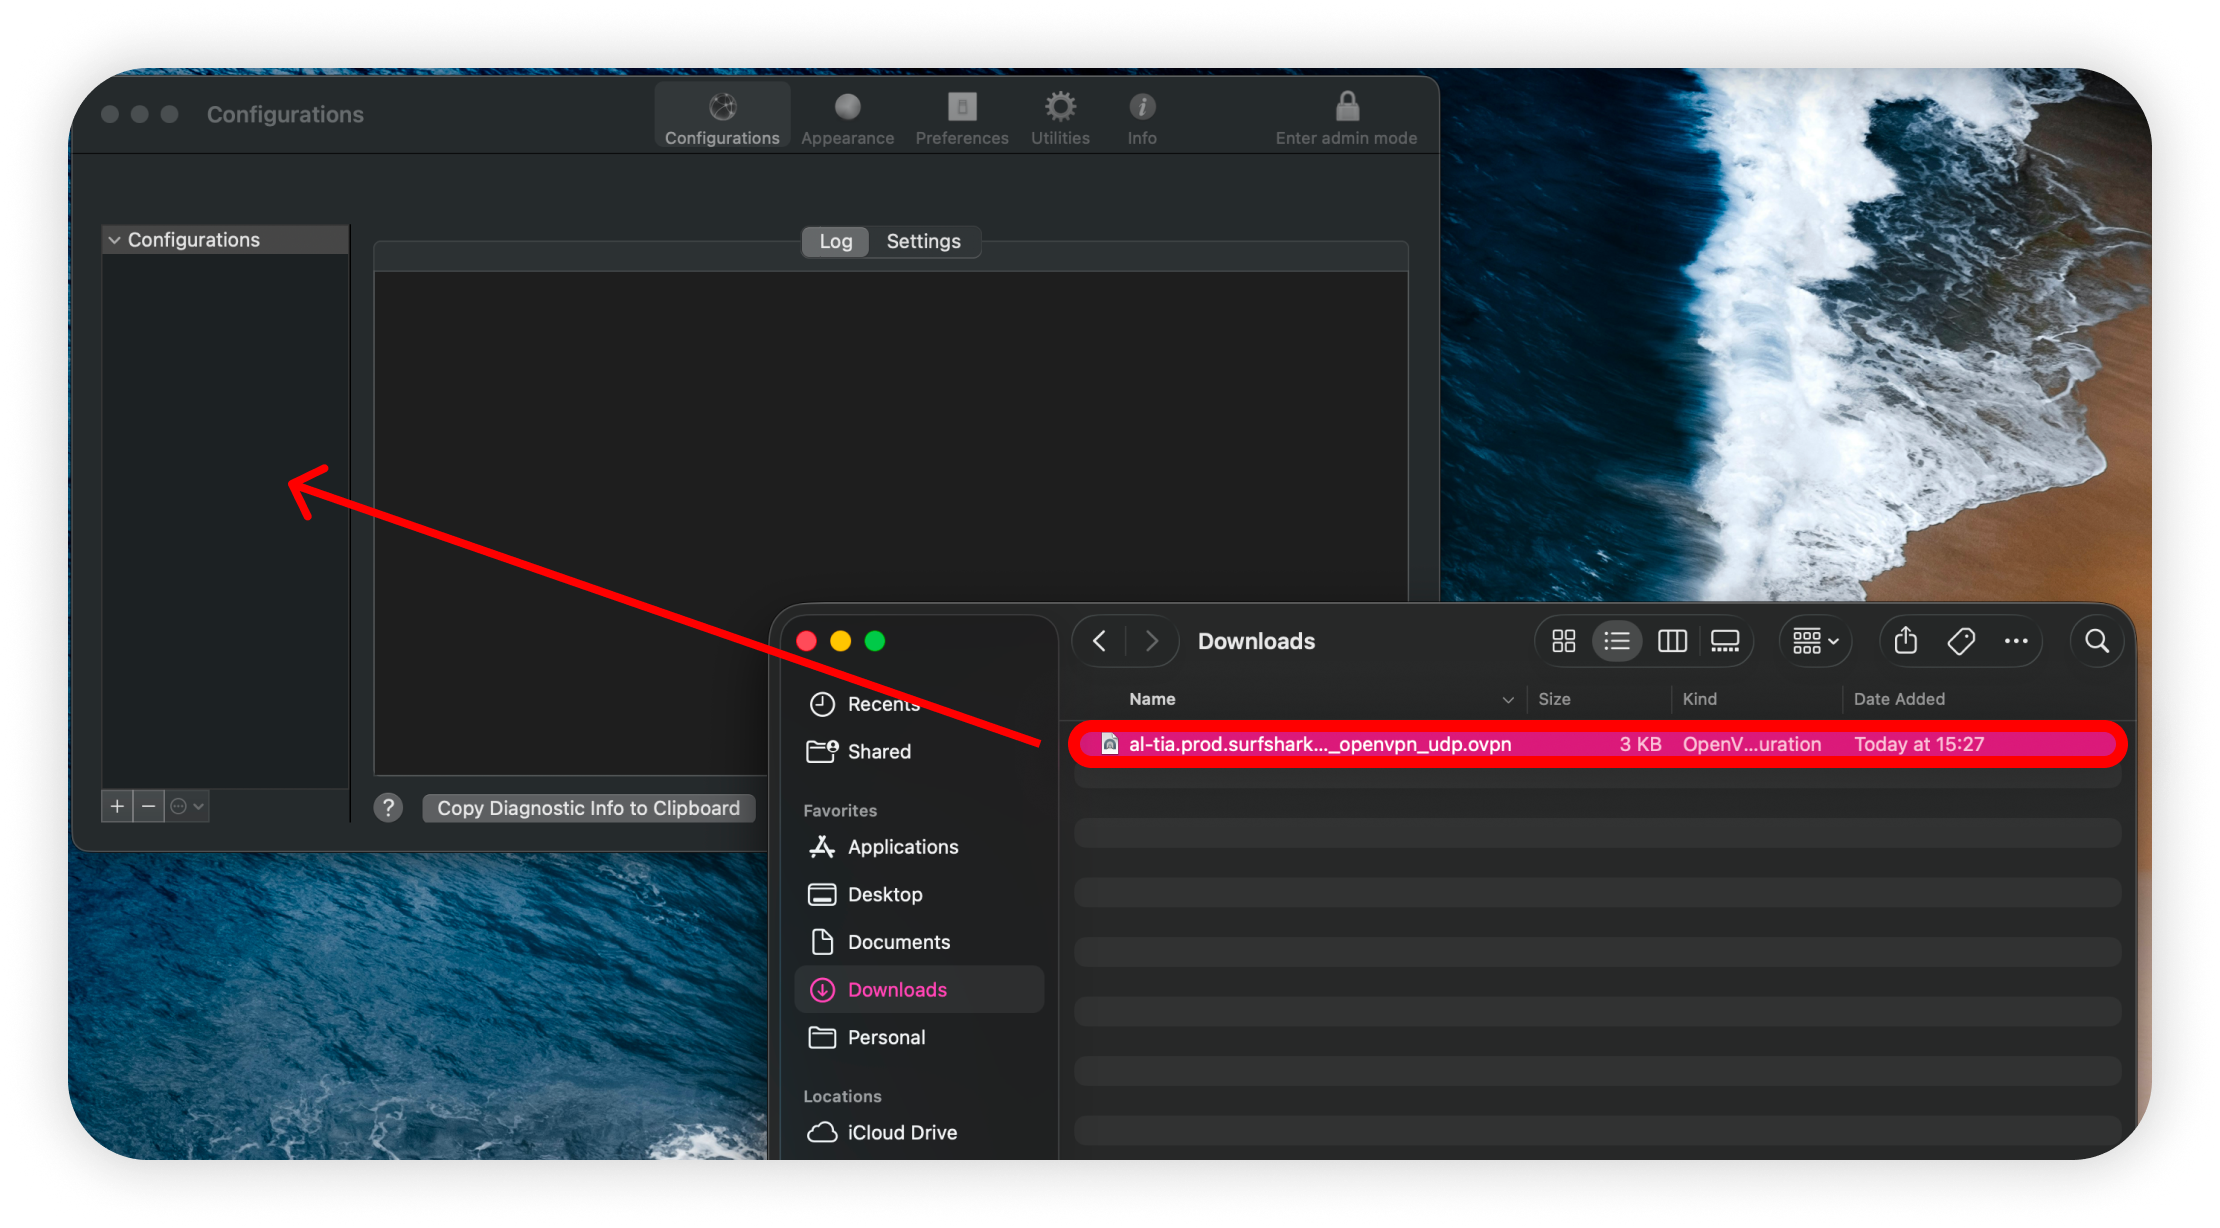
Task: Open the Appearance toolbar pane
Action: pos(847,118)
